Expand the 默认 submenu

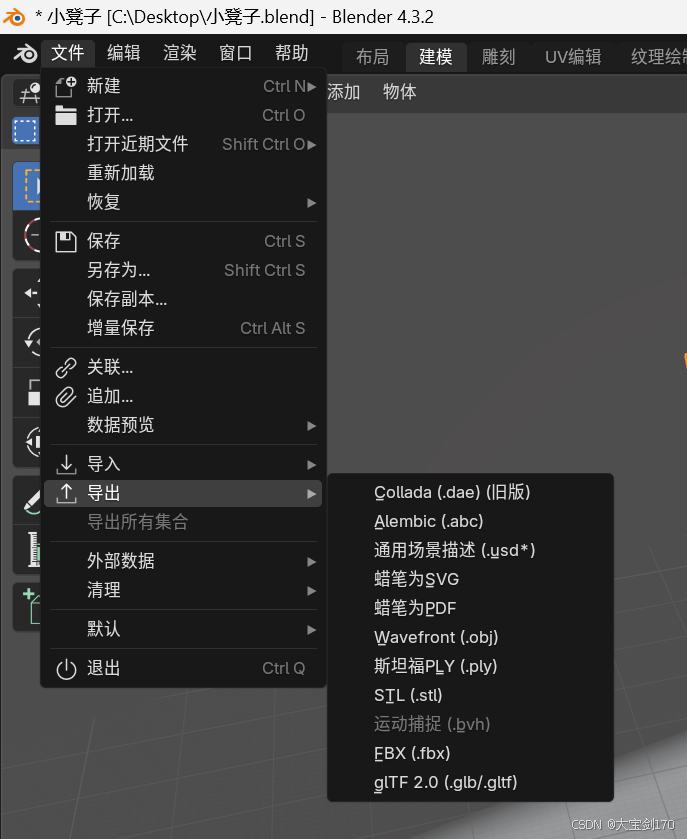183,630
